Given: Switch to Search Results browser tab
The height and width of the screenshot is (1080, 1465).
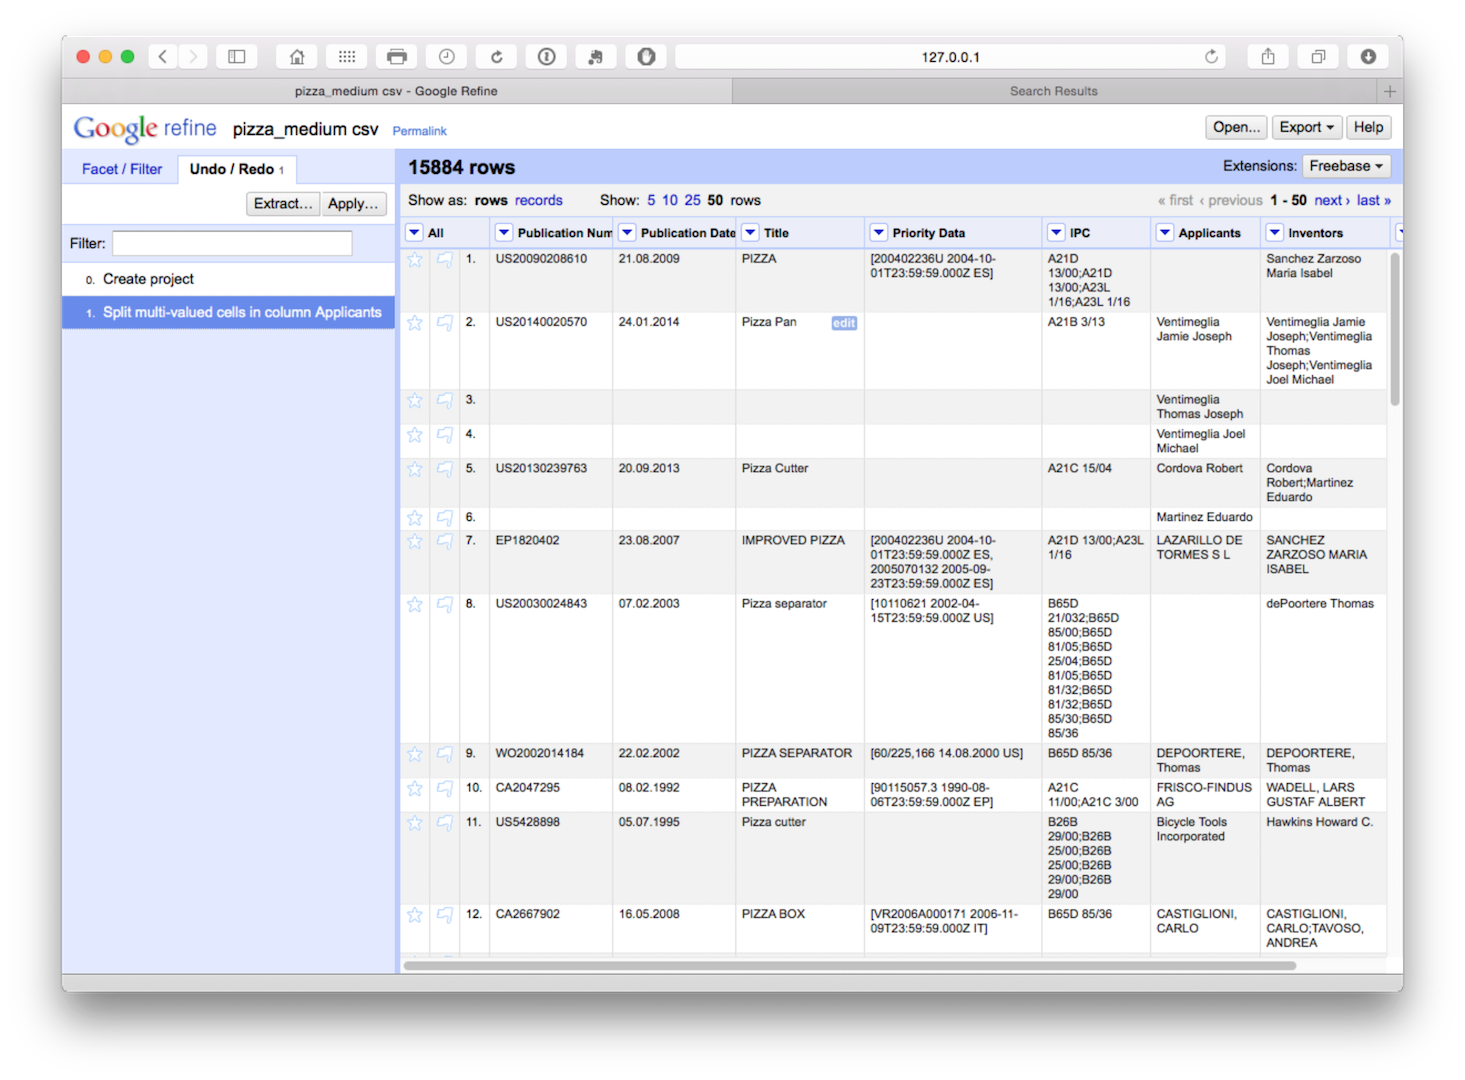Looking at the screenshot, I should 1053,91.
